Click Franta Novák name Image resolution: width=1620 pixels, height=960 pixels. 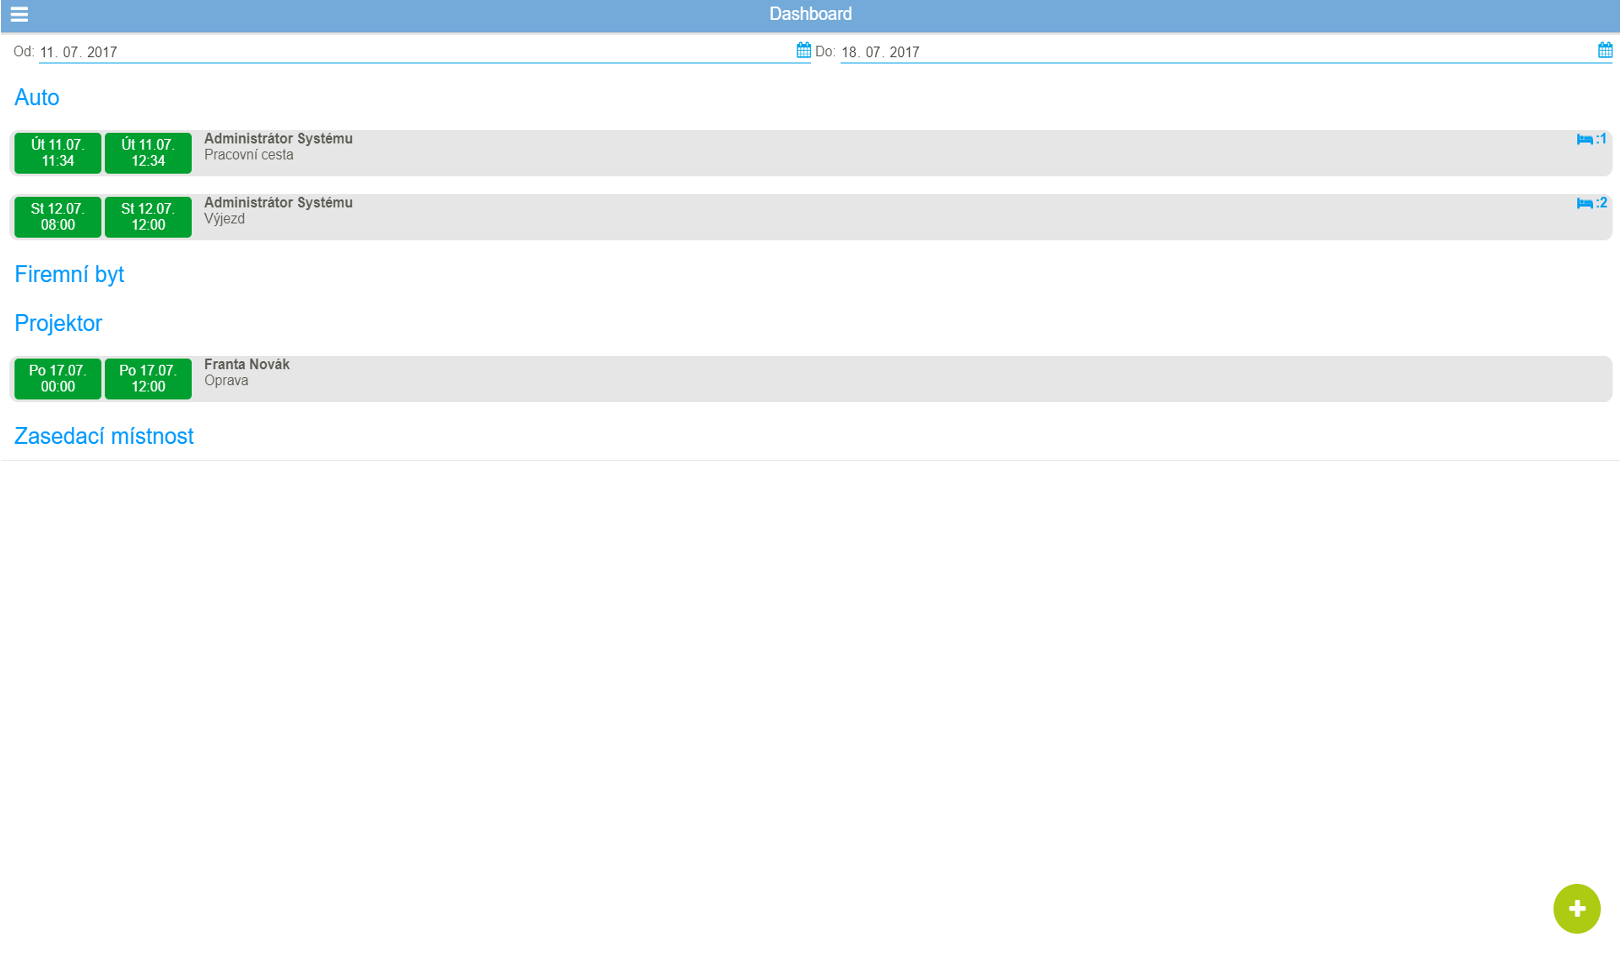(x=247, y=365)
